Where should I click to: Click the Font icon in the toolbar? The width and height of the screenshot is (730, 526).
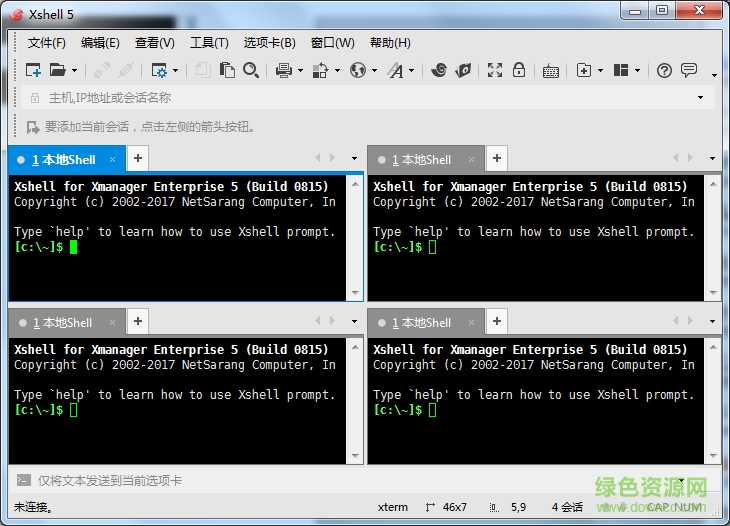pos(396,70)
